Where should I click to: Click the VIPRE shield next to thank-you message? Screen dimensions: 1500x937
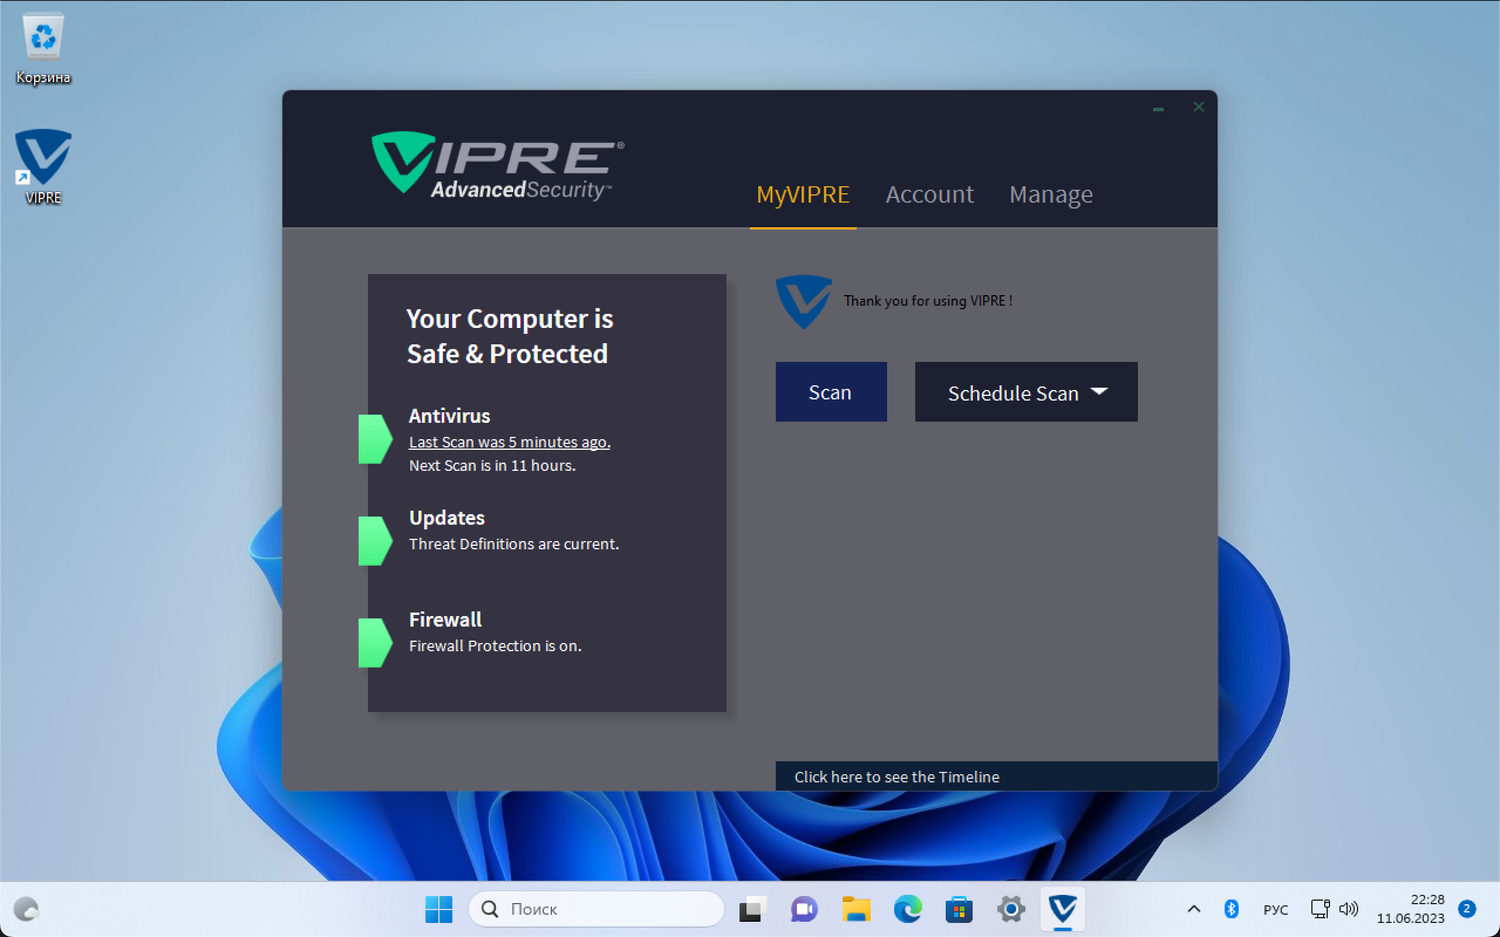click(803, 301)
